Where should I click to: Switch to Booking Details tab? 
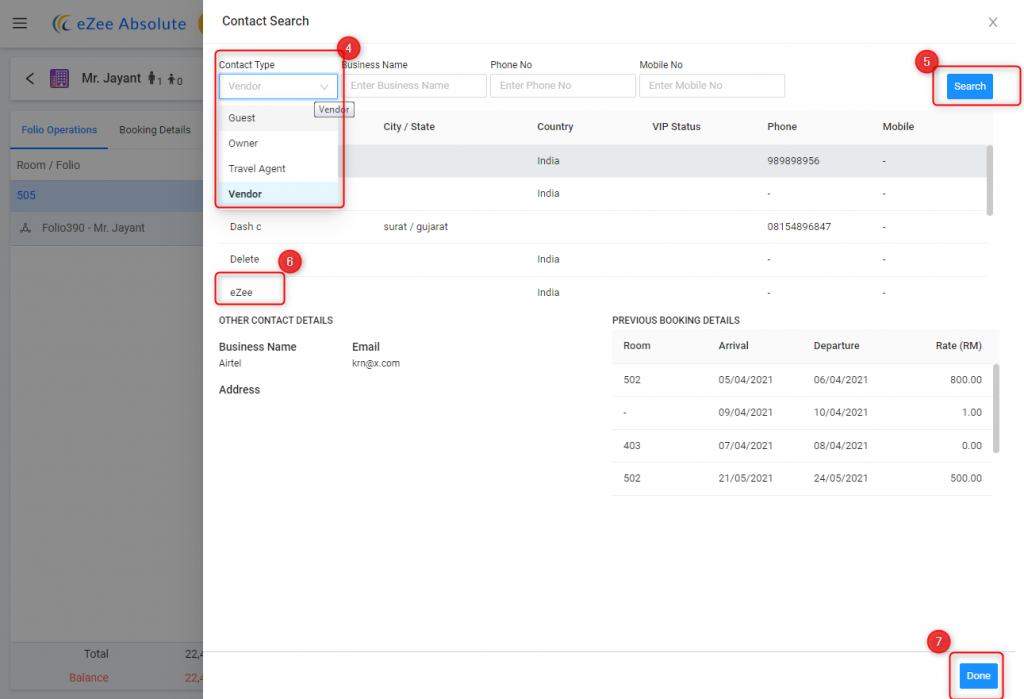click(155, 129)
